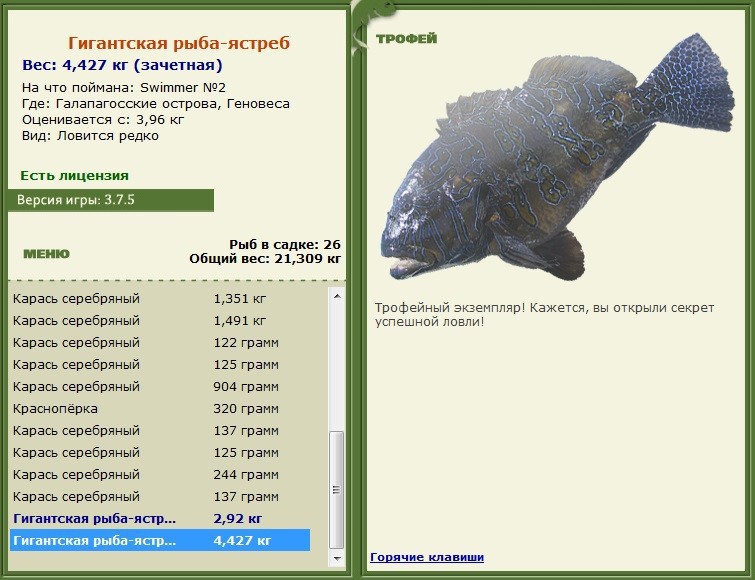Select the Карась серебряный 904 грамм row
This screenshot has height=580, width=755.
(160, 387)
